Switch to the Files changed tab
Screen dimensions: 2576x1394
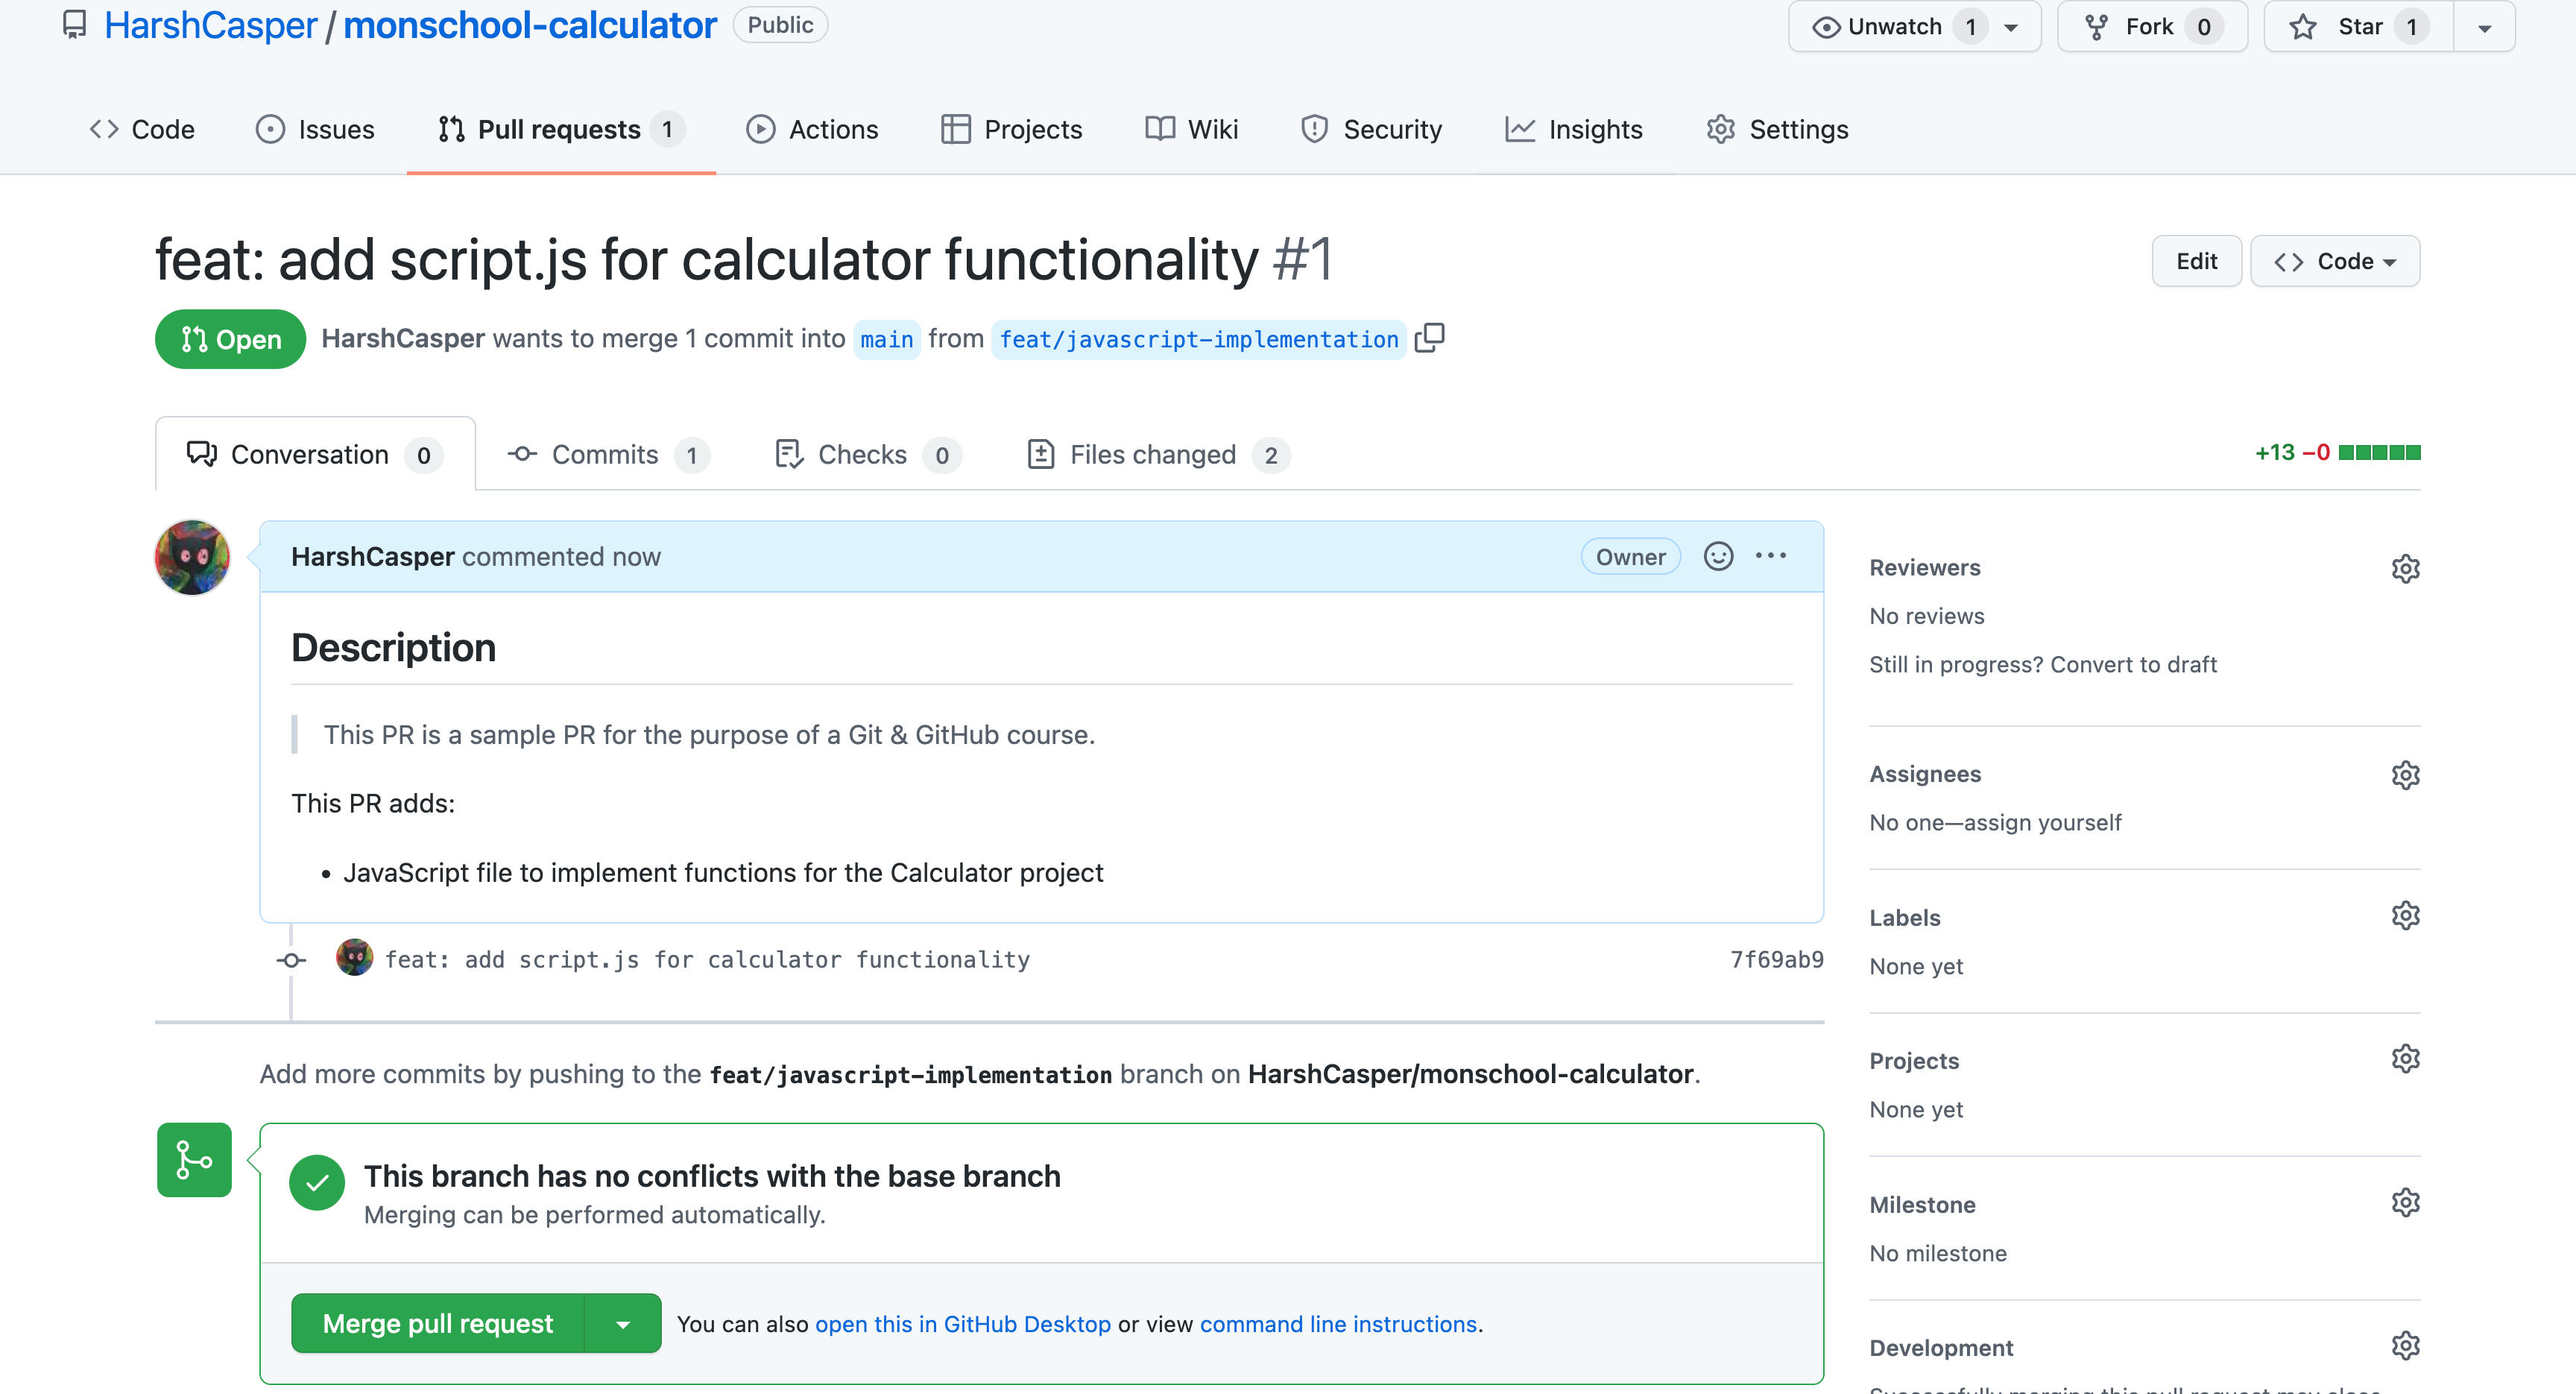coord(1158,454)
